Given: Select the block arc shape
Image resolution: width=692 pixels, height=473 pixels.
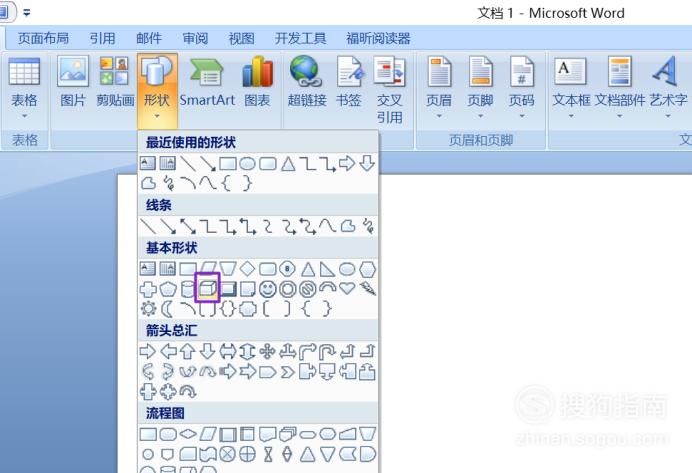Looking at the screenshot, I should coord(327,288).
